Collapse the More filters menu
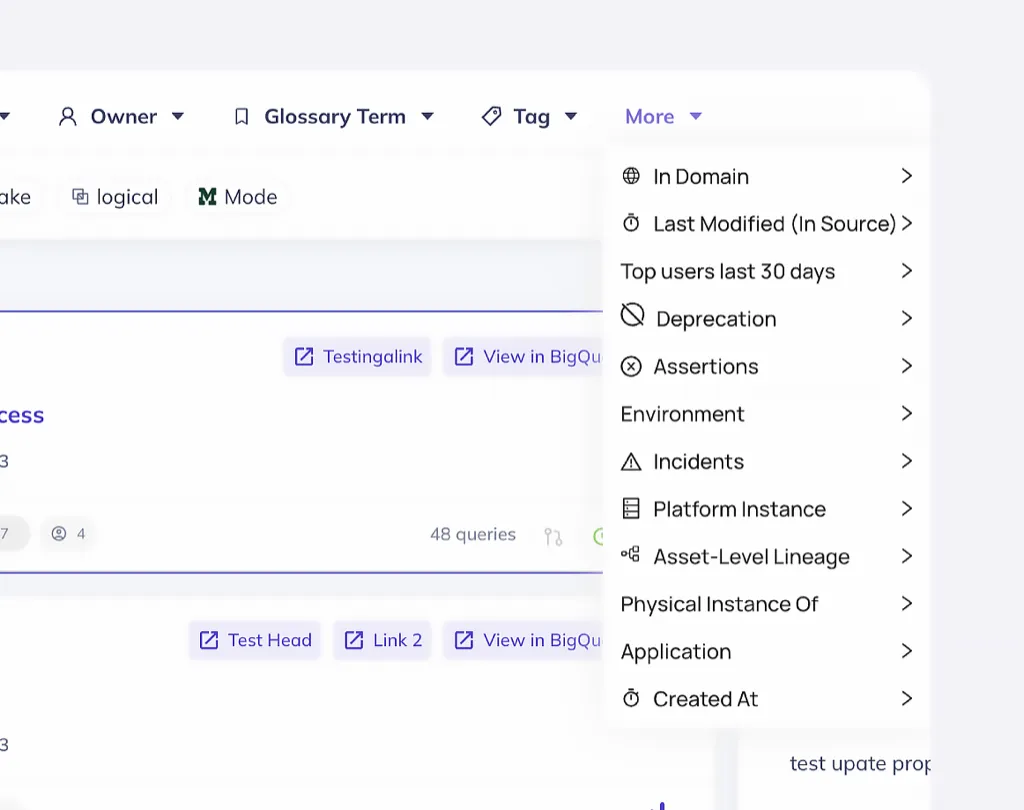1024x810 pixels. (x=663, y=117)
